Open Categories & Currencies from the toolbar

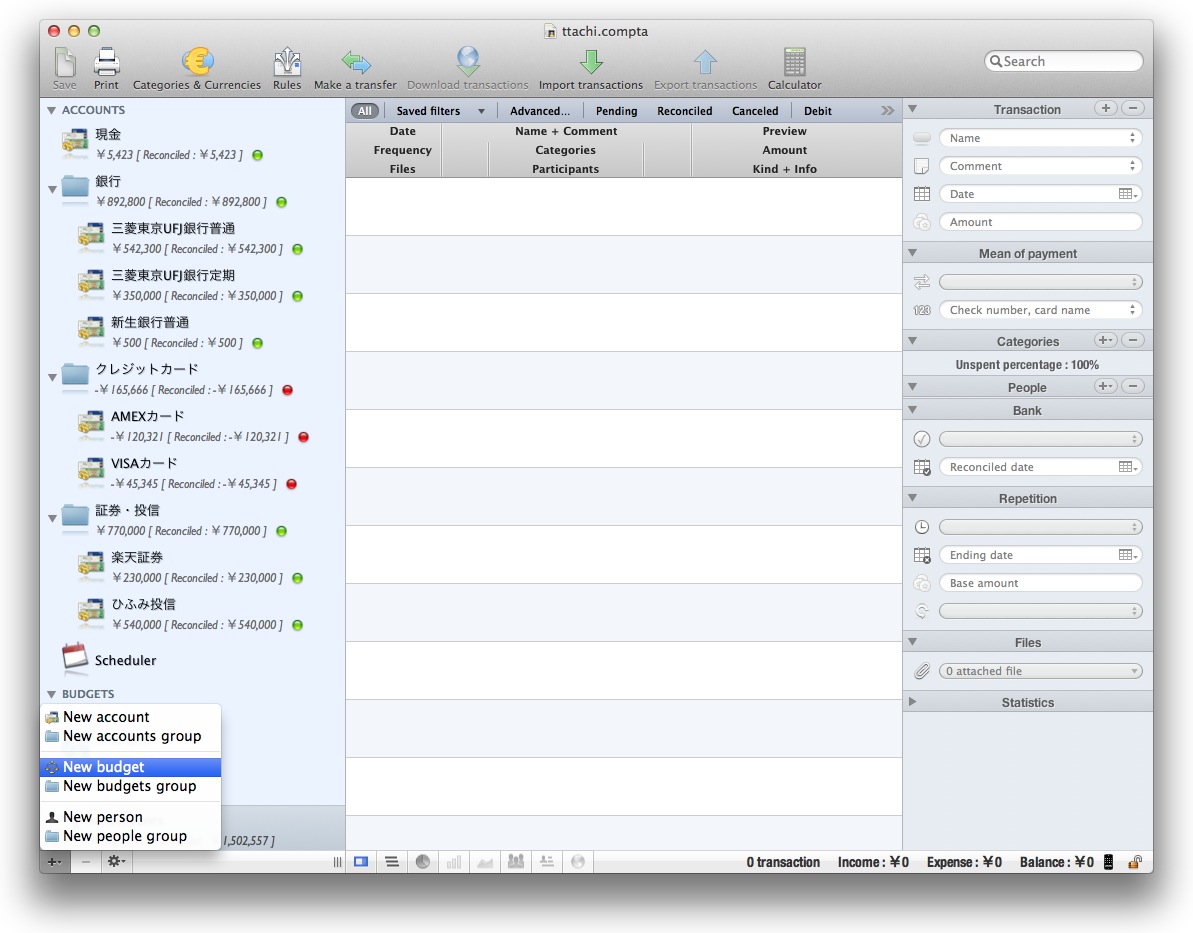[197, 68]
